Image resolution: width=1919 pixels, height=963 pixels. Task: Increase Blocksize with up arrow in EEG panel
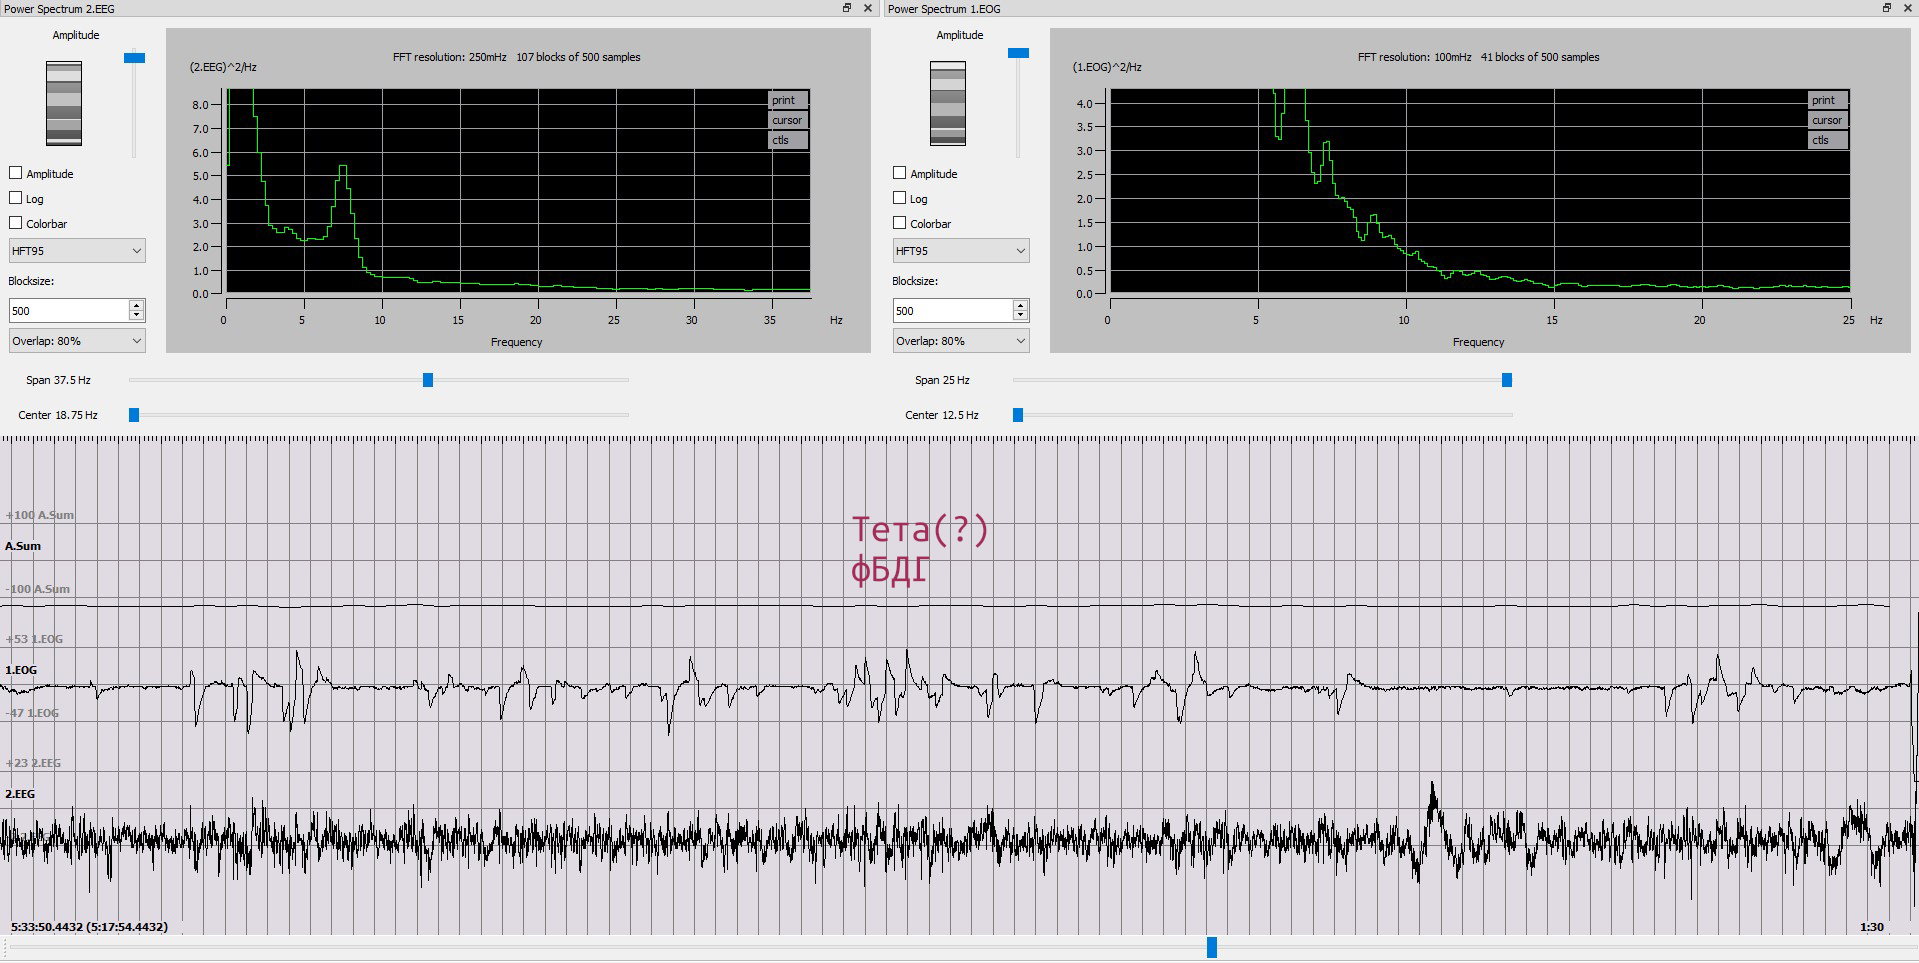click(x=137, y=305)
